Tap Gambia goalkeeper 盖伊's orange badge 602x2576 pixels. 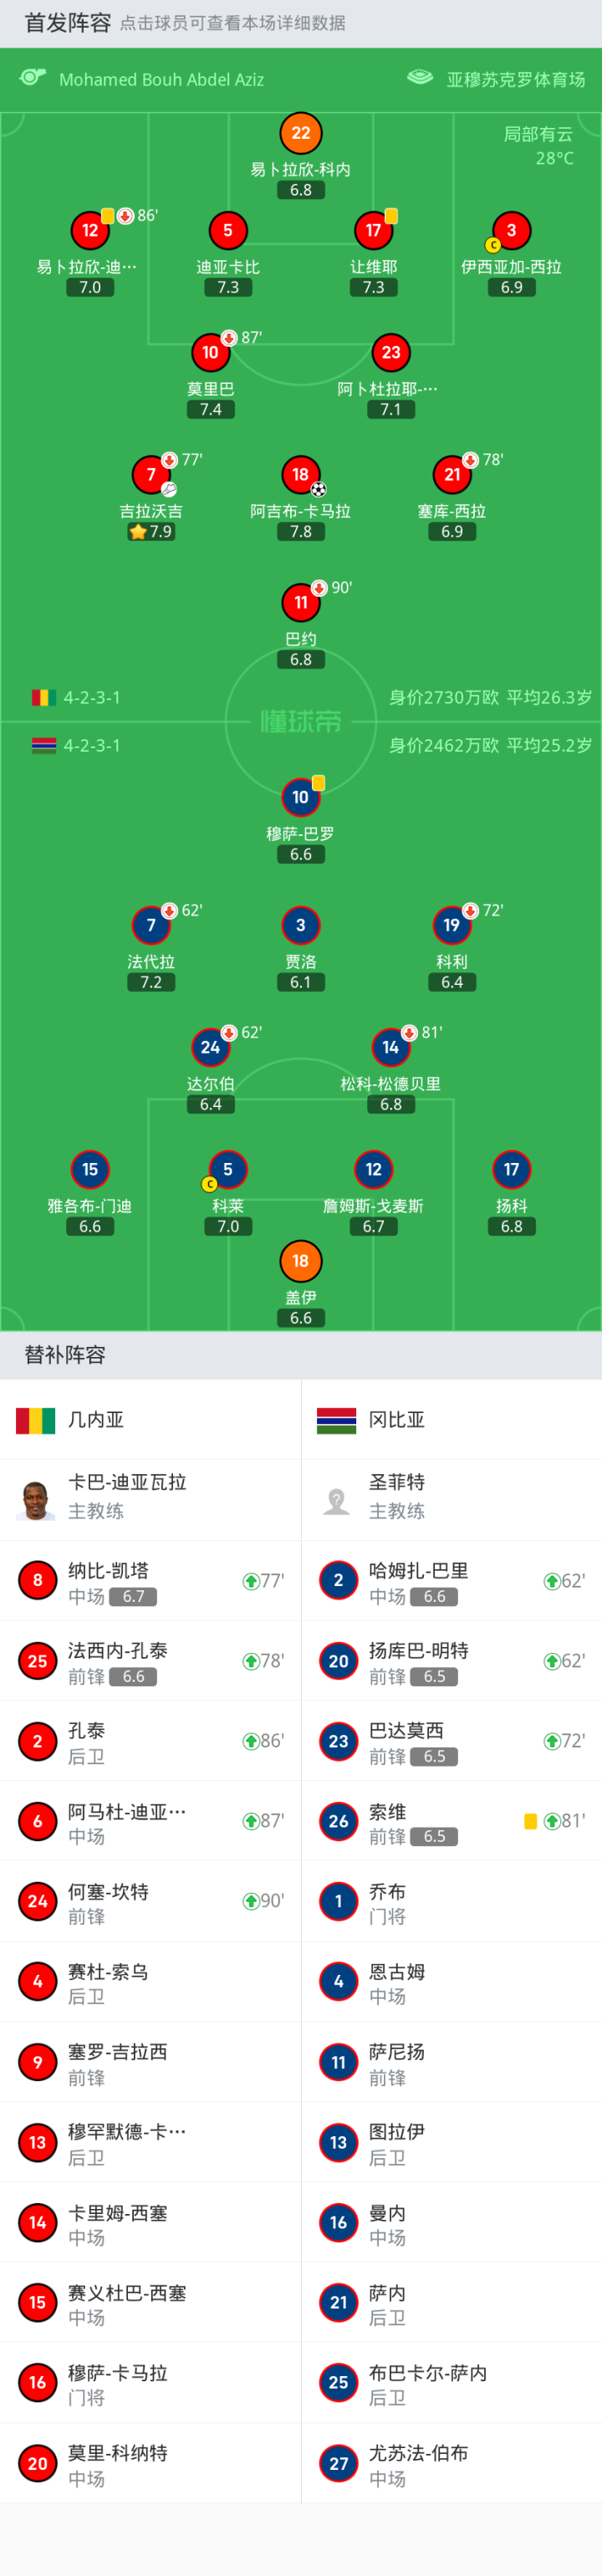(301, 1261)
